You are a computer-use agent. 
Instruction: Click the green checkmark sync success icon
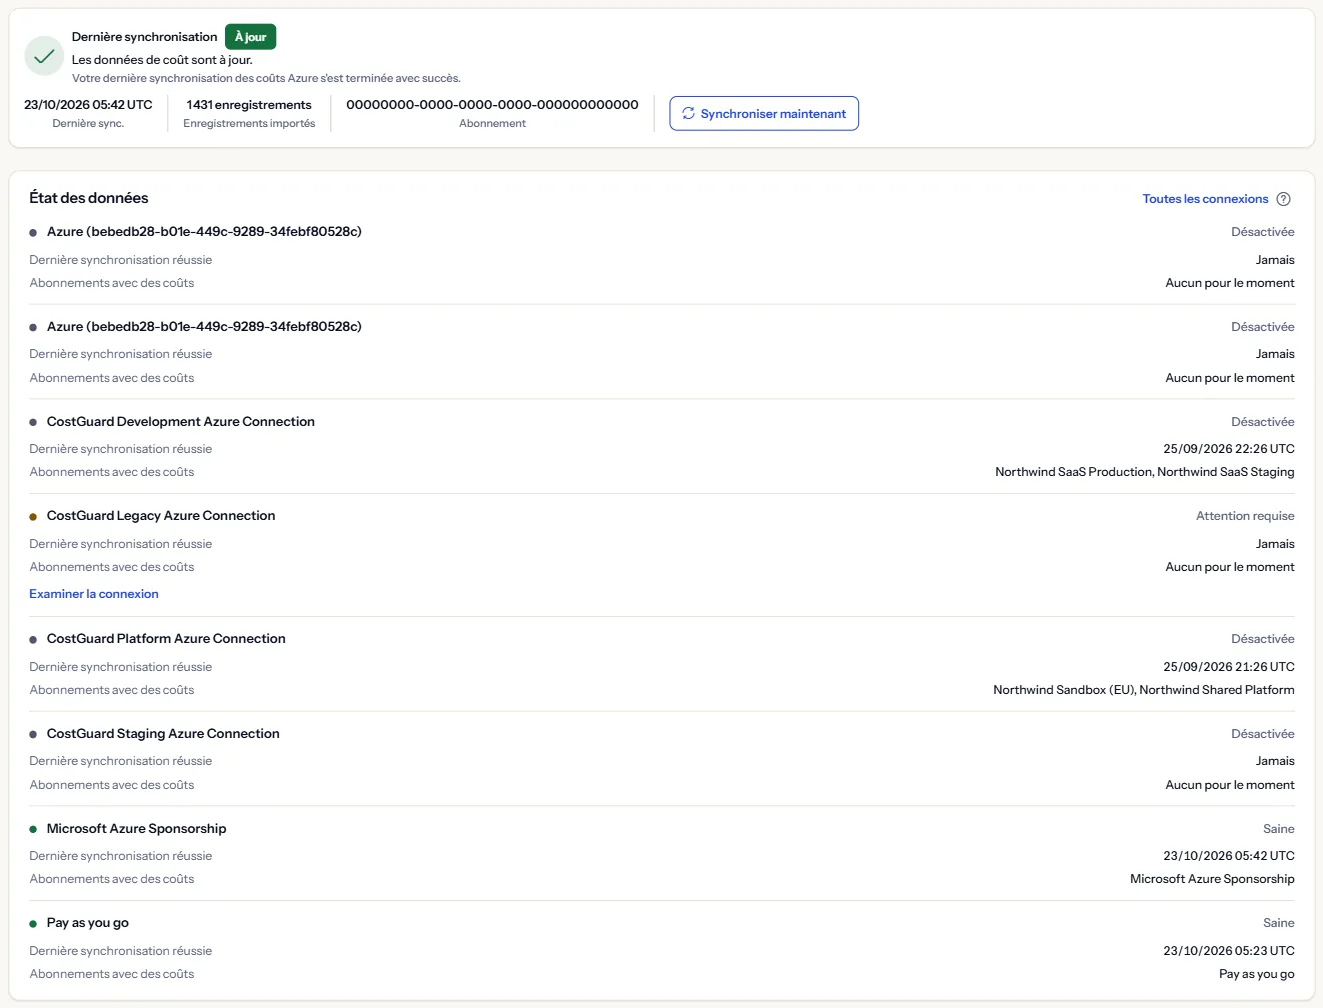[44, 56]
